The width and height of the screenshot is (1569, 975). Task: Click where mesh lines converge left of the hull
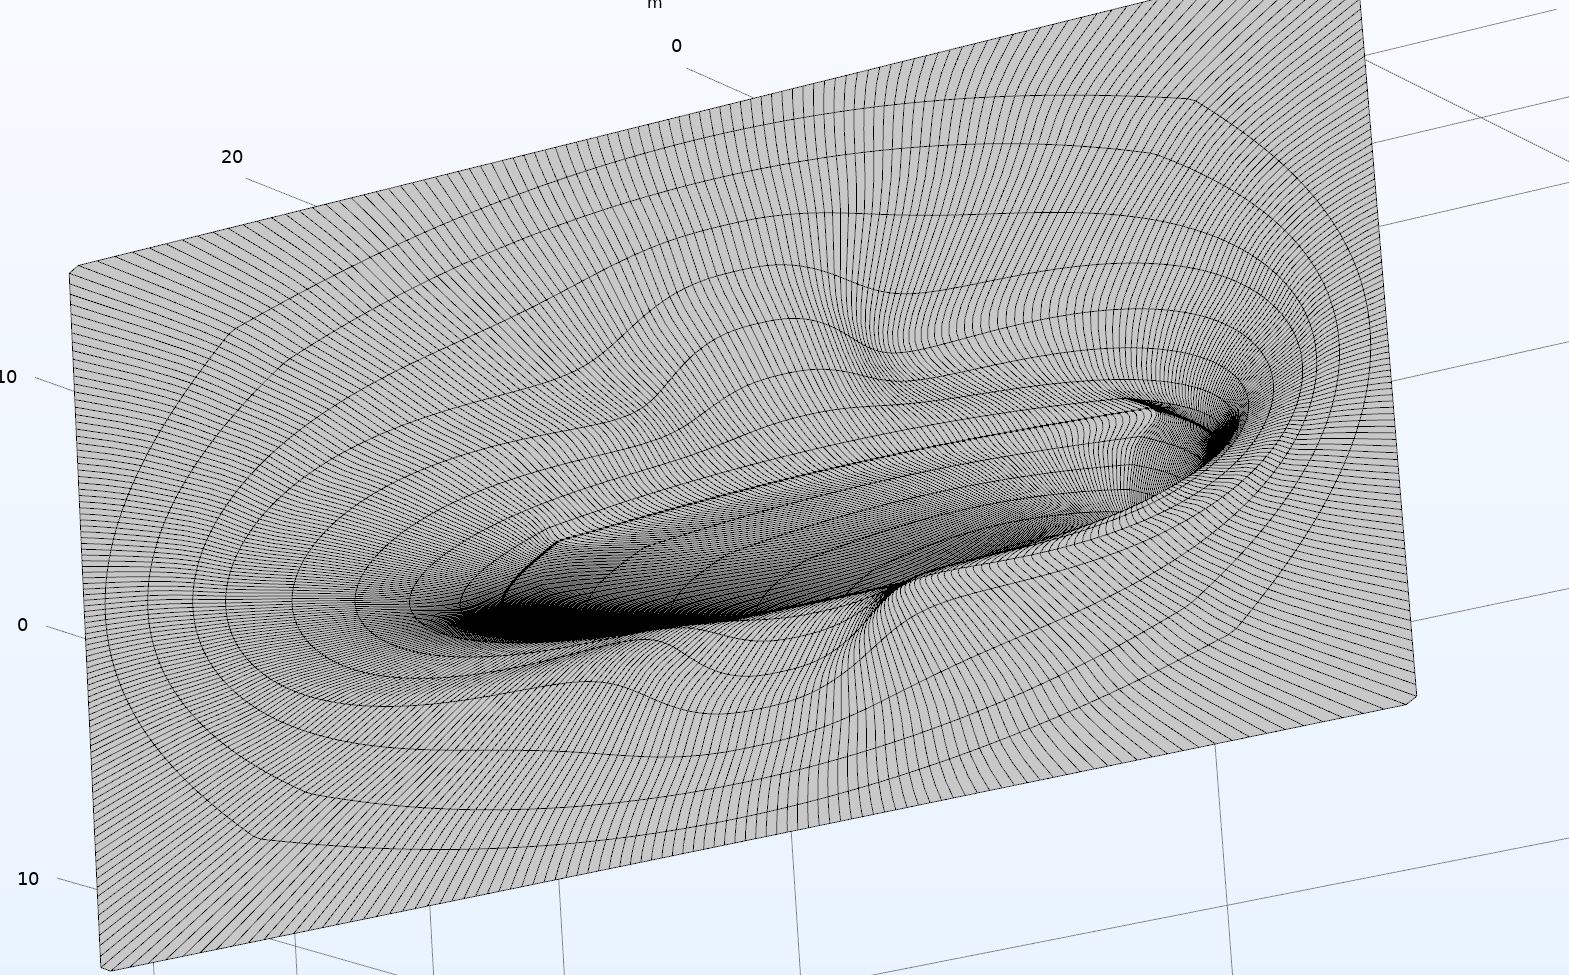tap(330, 600)
